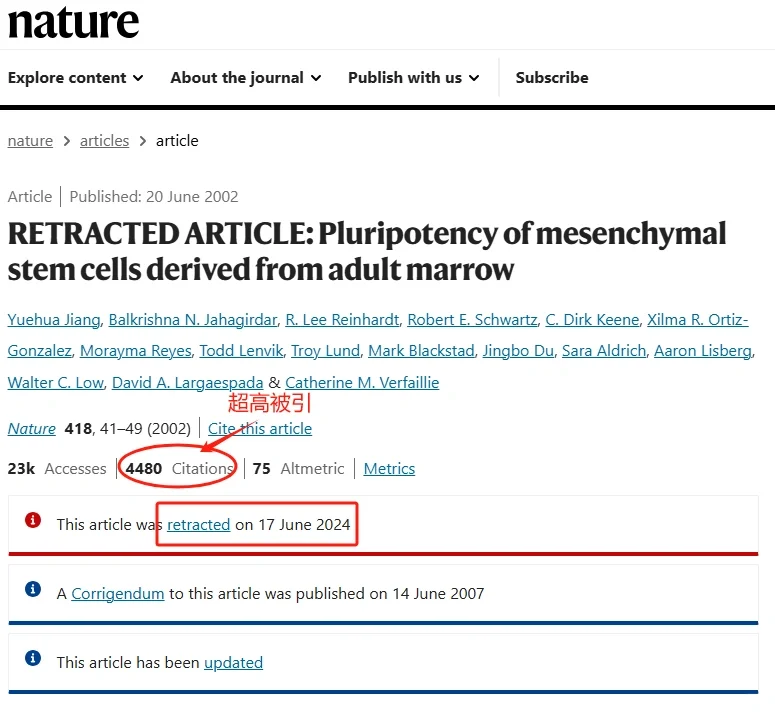Open the retracted notice link
Screen dimensions: 775x712
pyautogui.click(x=199, y=524)
